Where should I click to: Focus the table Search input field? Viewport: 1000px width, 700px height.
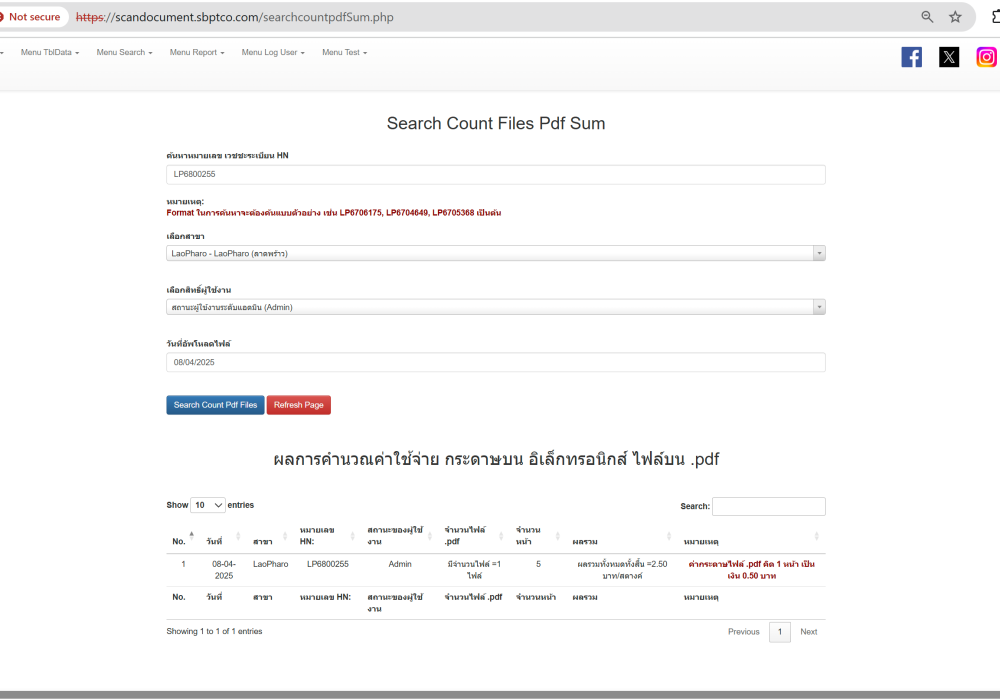pos(768,506)
